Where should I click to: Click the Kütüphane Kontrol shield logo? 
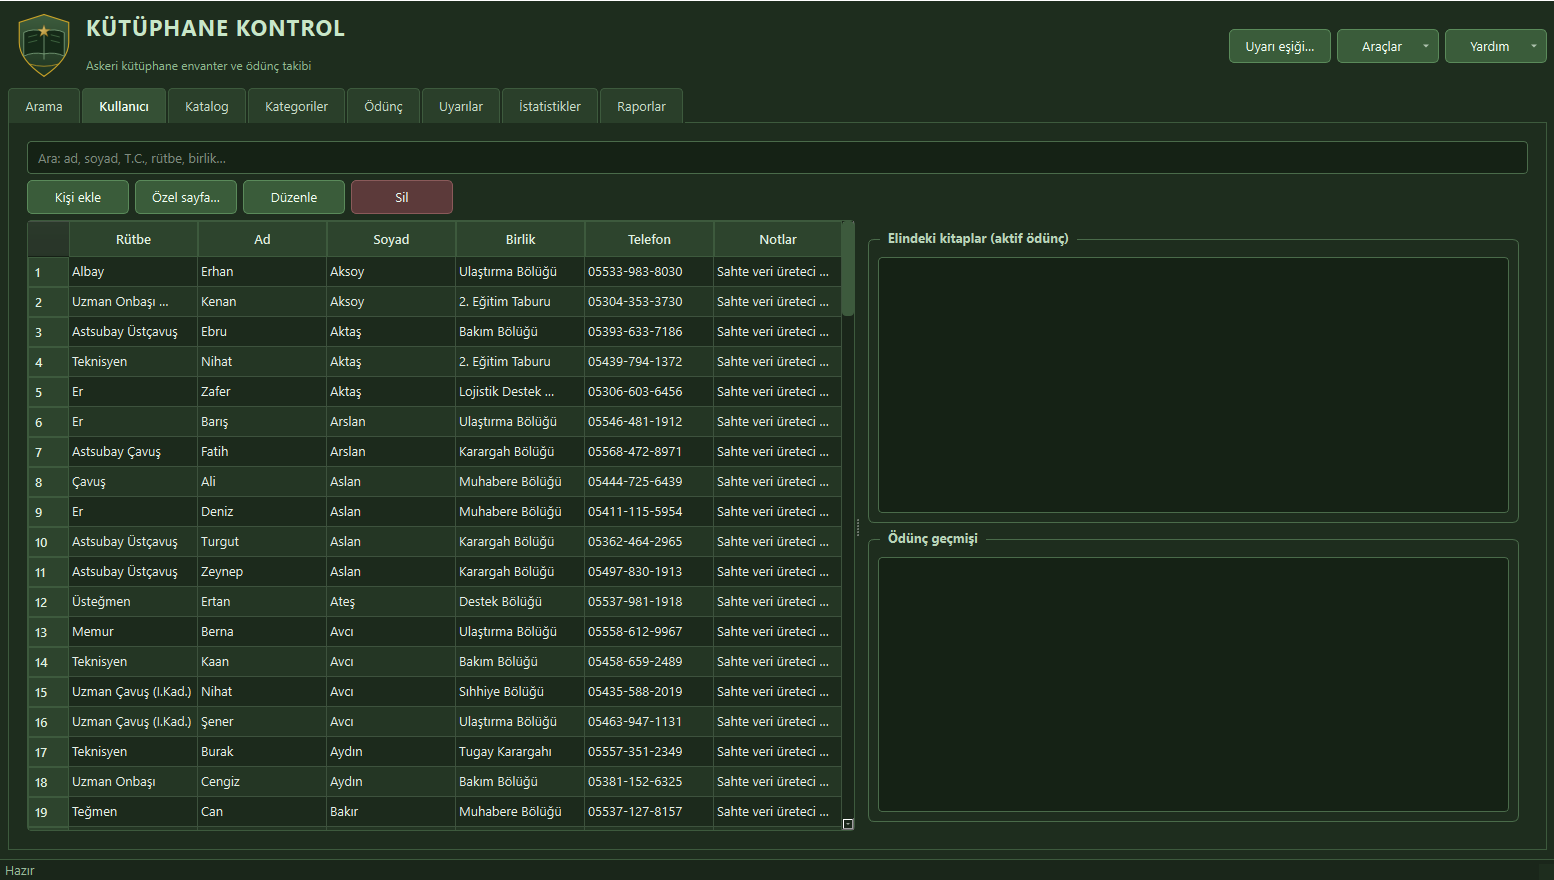(44, 46)
